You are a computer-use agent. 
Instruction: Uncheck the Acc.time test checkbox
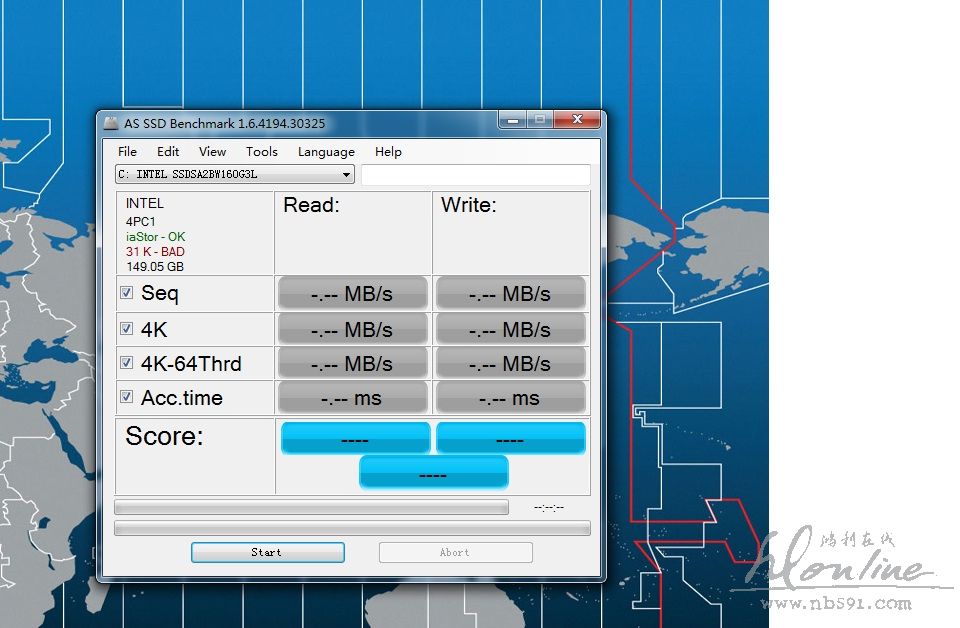[127, 397]
